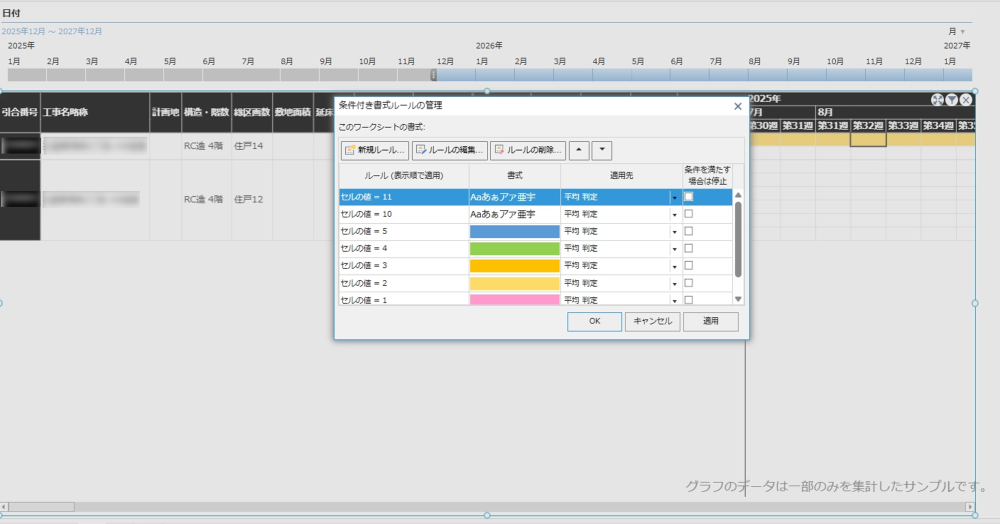
Task: Check stop-if-true for rule セルの値 = 11
Action: click(689, 197)
